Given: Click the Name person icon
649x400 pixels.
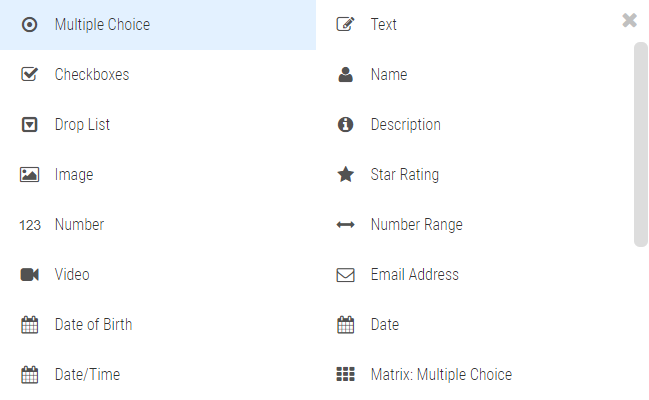Looking at the screenshot, I should (346, 75).
